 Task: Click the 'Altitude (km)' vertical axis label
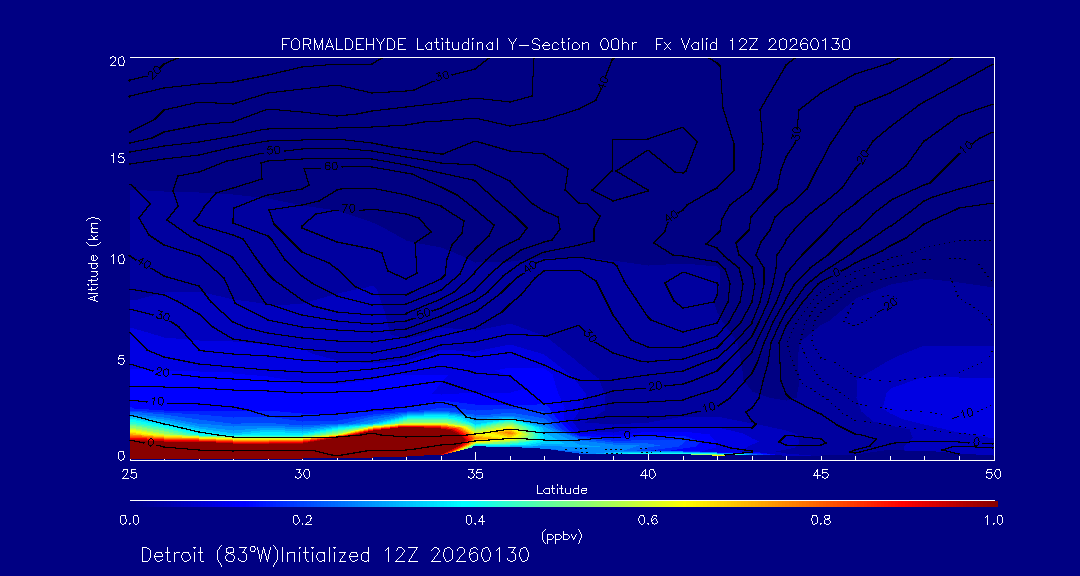coord(93,258)
